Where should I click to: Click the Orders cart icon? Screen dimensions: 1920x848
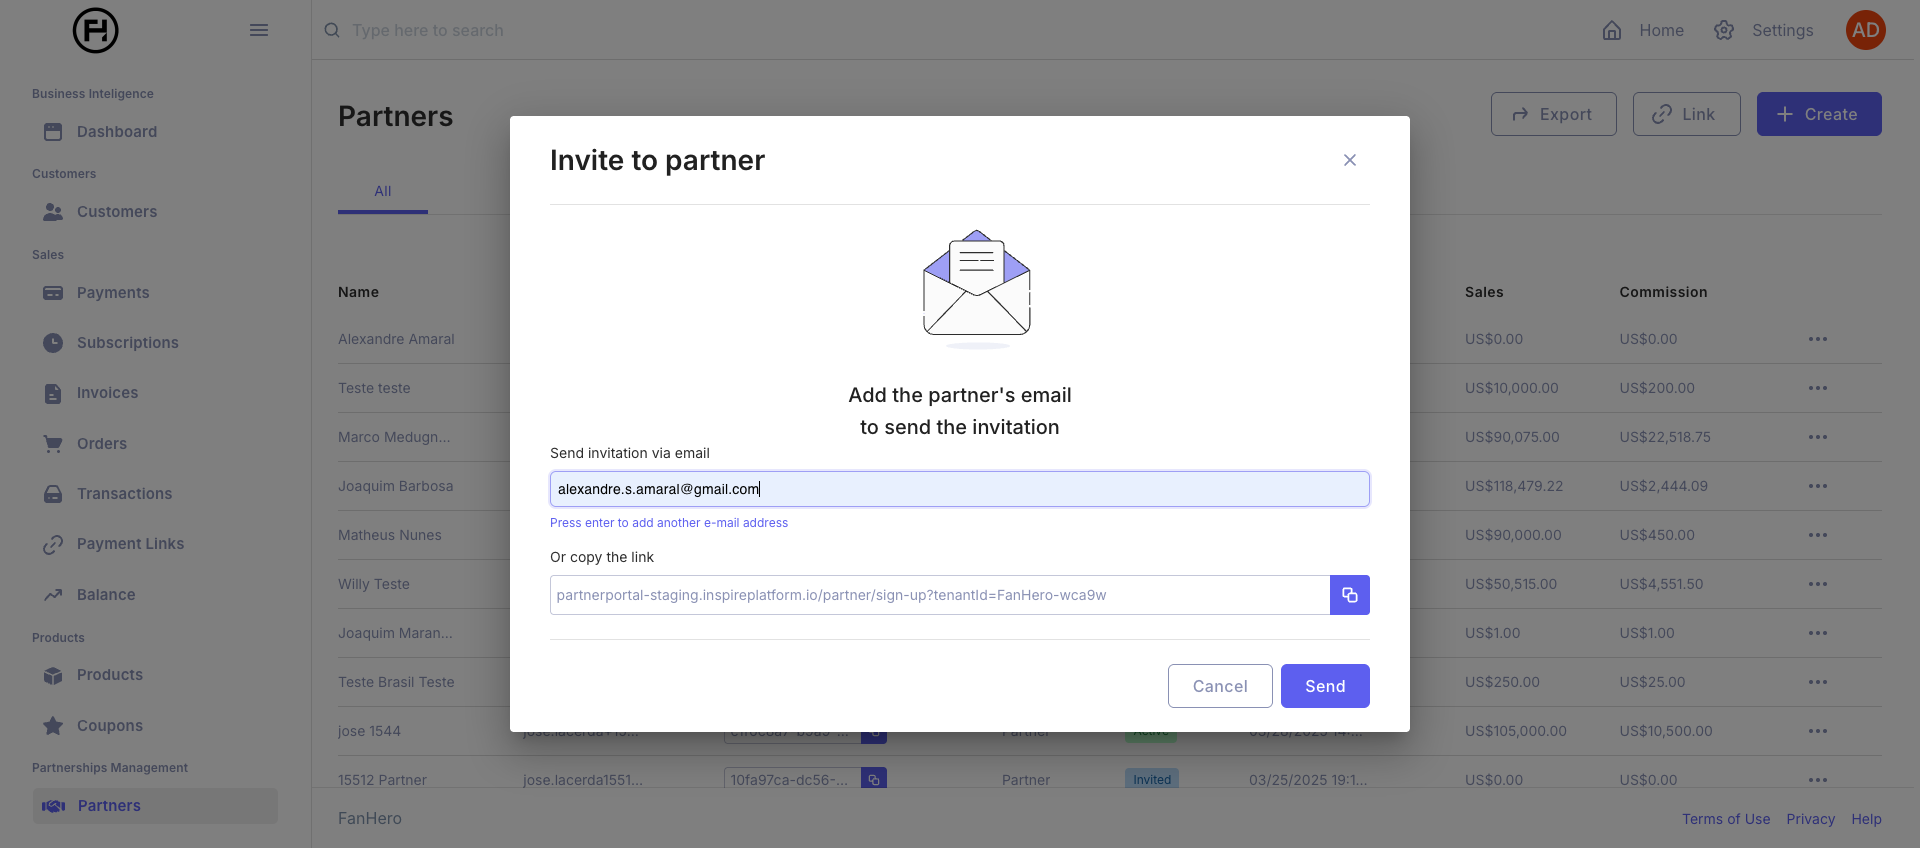point(53,444)
